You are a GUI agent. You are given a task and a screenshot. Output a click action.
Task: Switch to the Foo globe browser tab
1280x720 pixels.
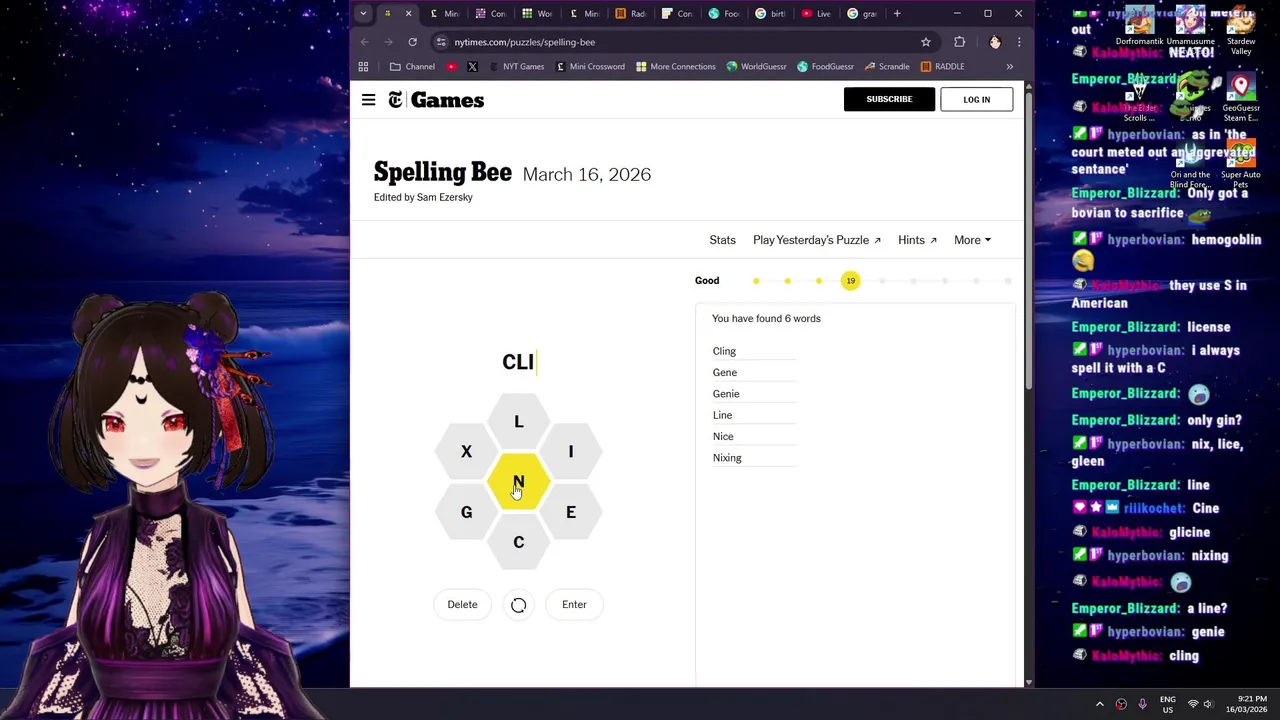tap(724, 14)
